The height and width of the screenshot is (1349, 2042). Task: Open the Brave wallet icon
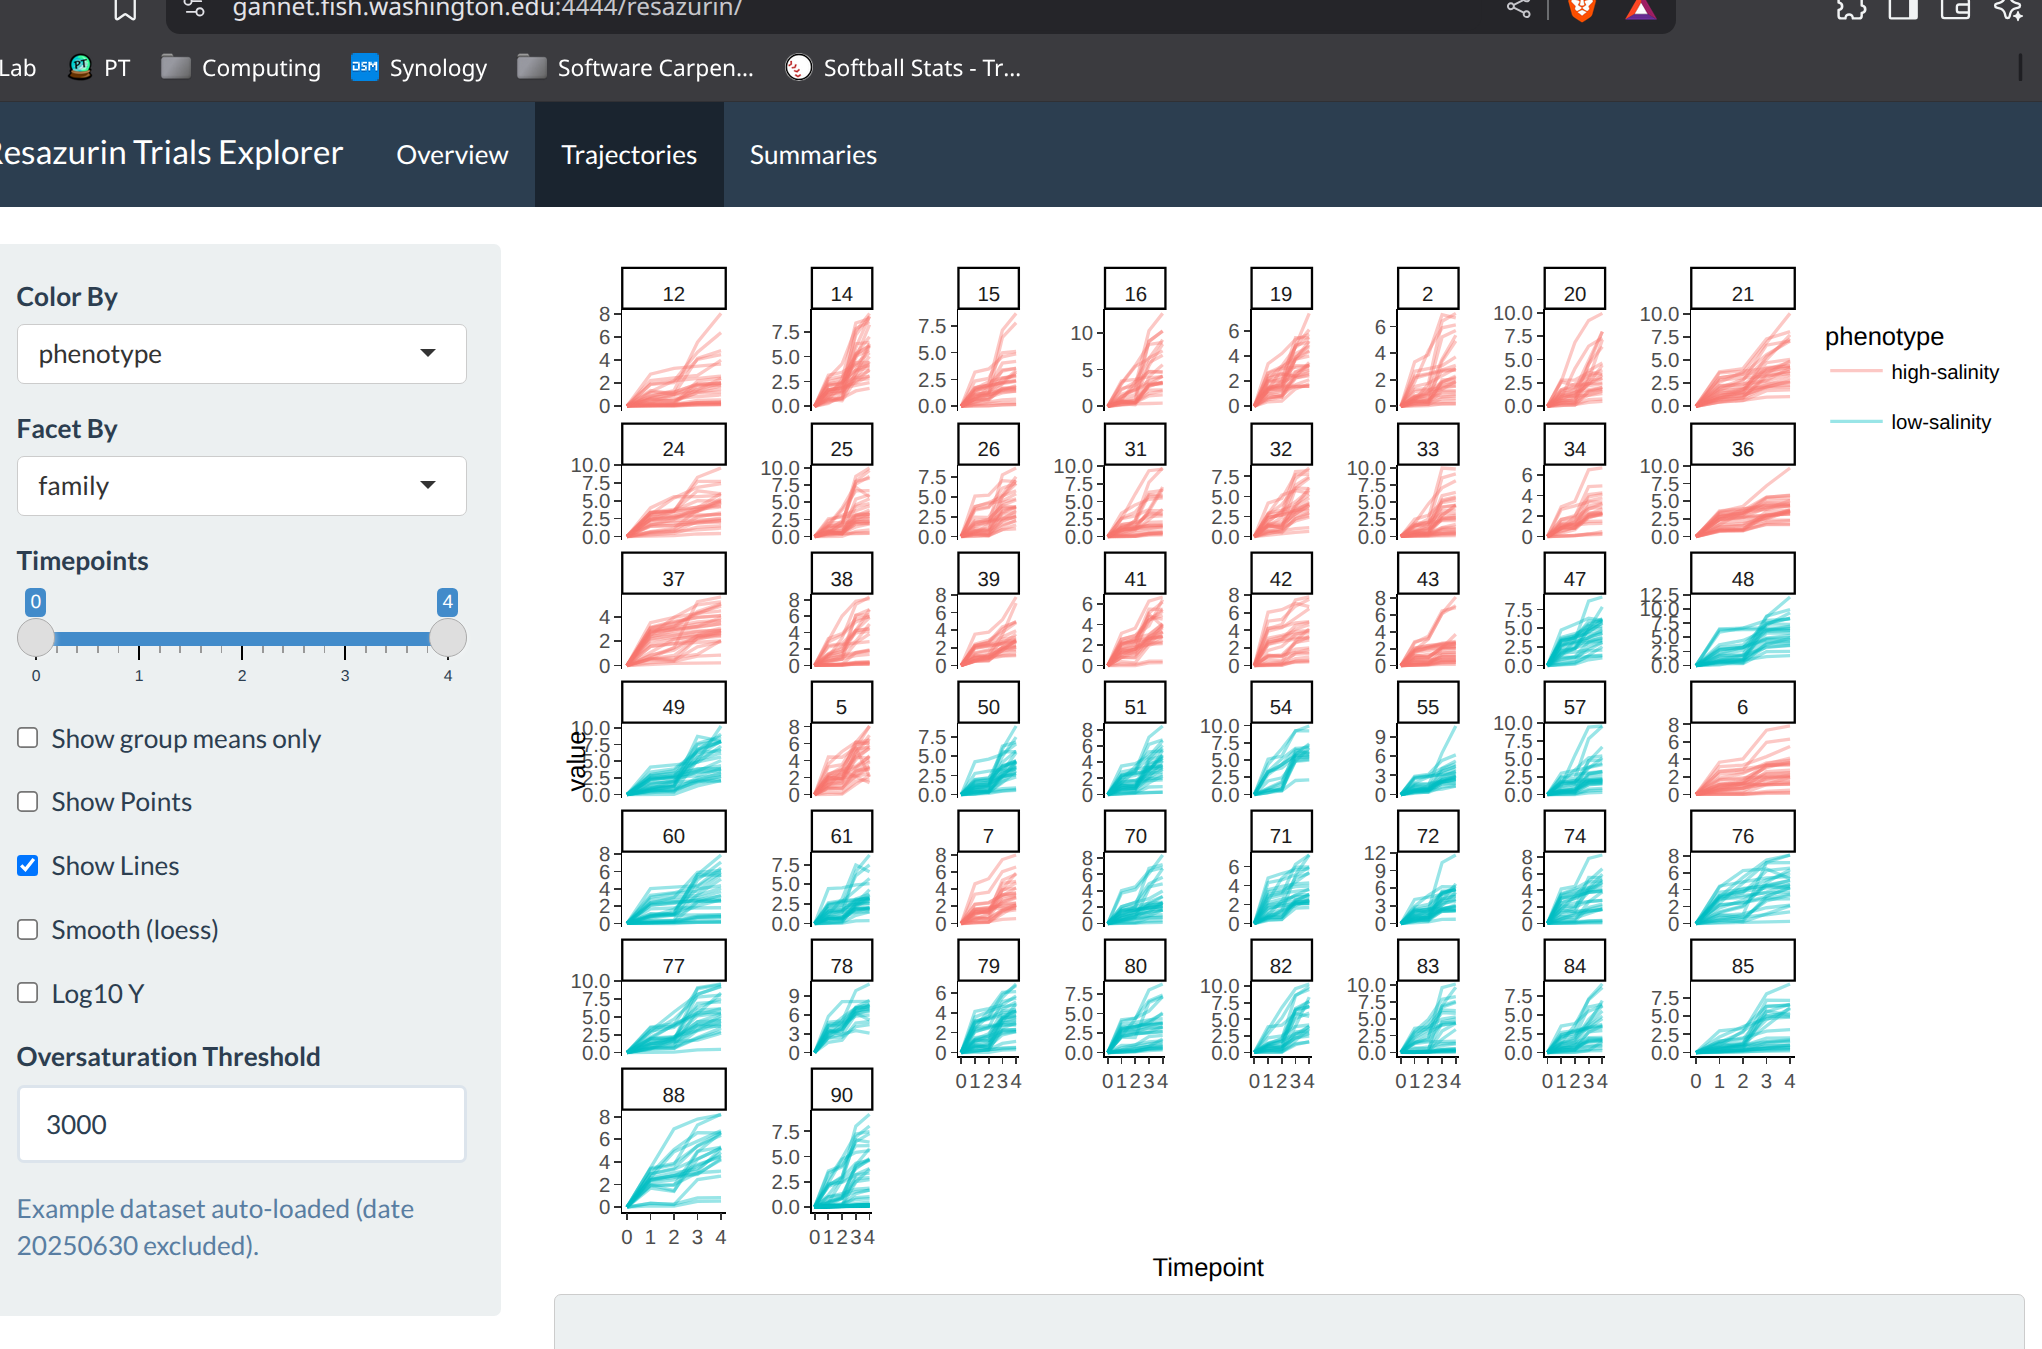(1954, 10)
